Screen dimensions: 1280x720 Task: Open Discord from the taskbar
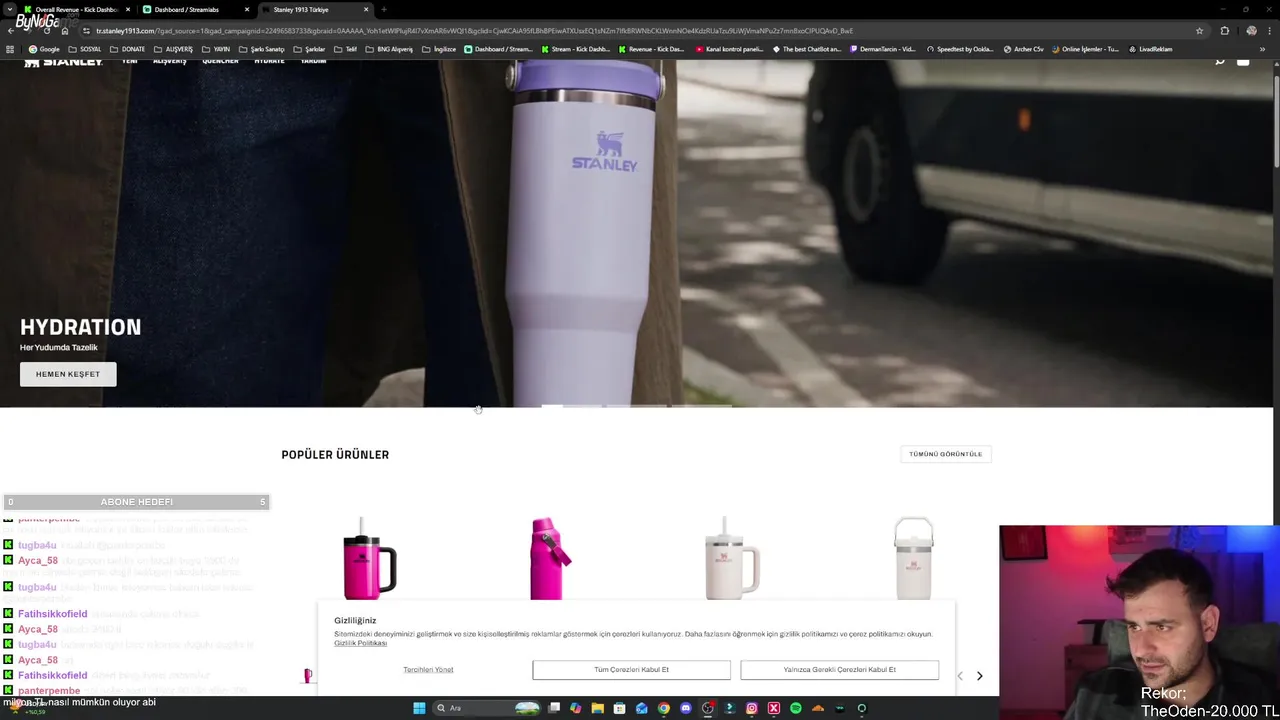[686, 708]
